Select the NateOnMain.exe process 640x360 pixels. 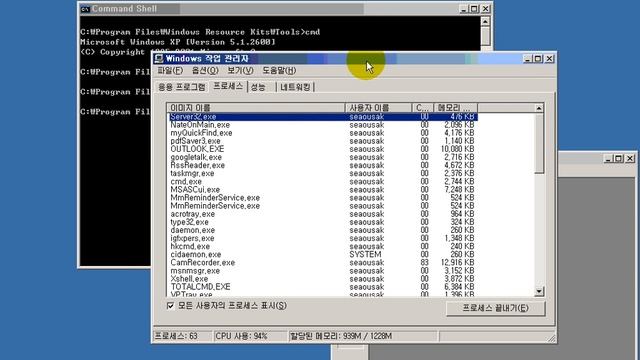(200, 125)
